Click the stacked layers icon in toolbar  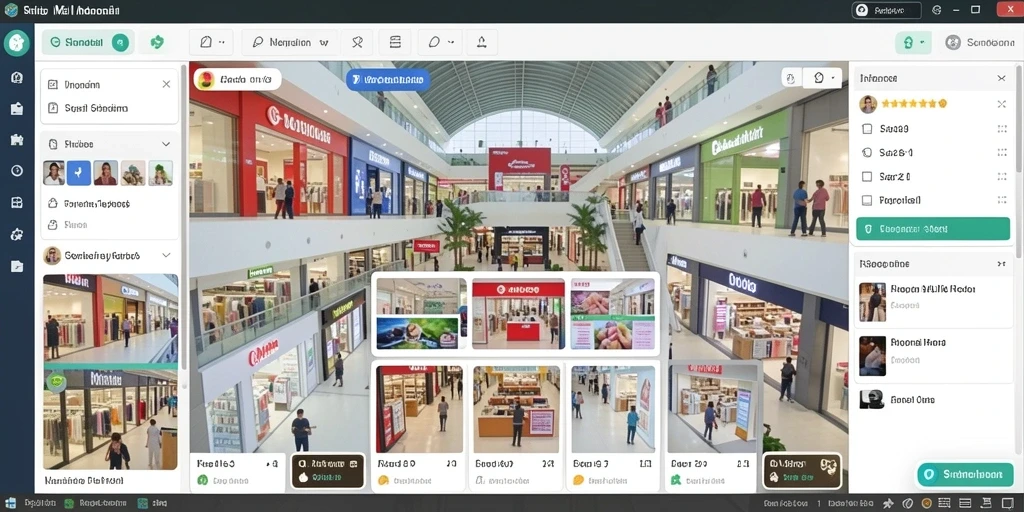pos(395,42)
